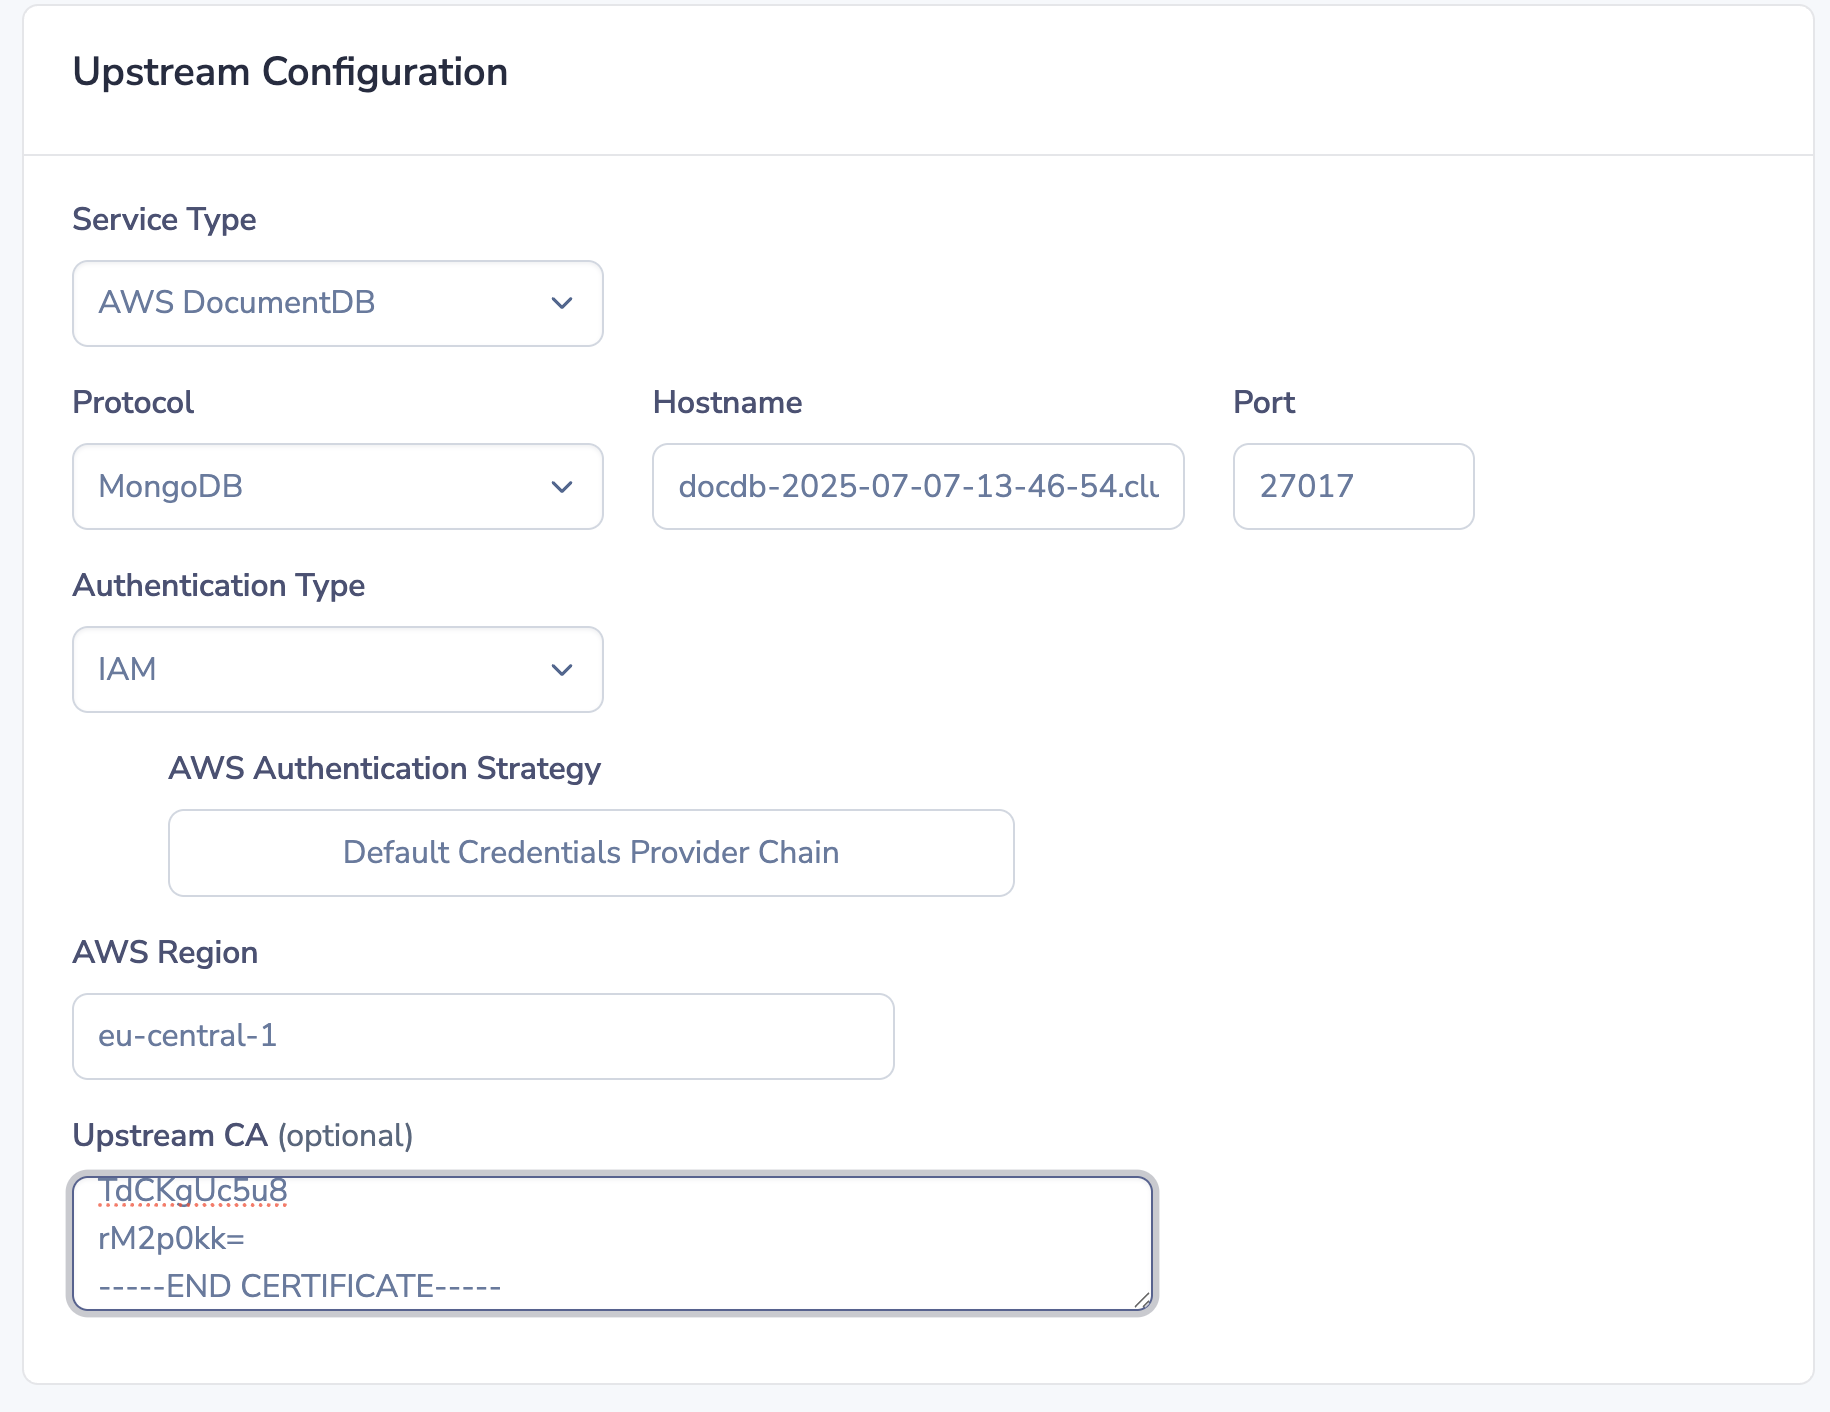
Task: Click the Upstream Configuration heading
Action: coord(290,72)
